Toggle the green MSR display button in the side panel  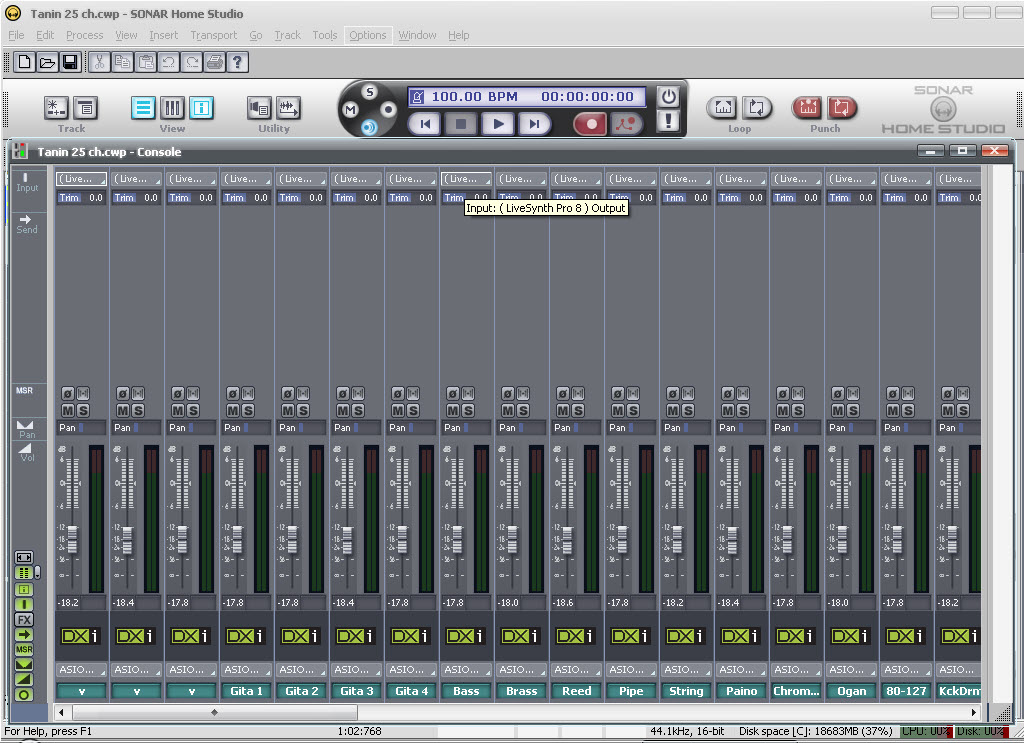click(x=24, y=650)
